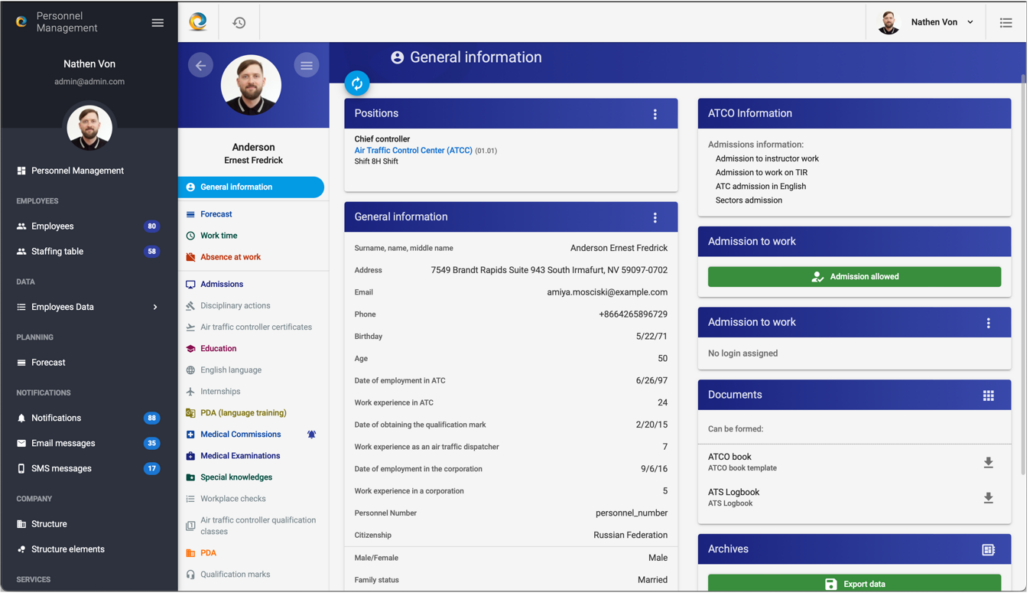Click the blue refresh circular button
The height and width of the screenshot is (596, 1030).
357,84
